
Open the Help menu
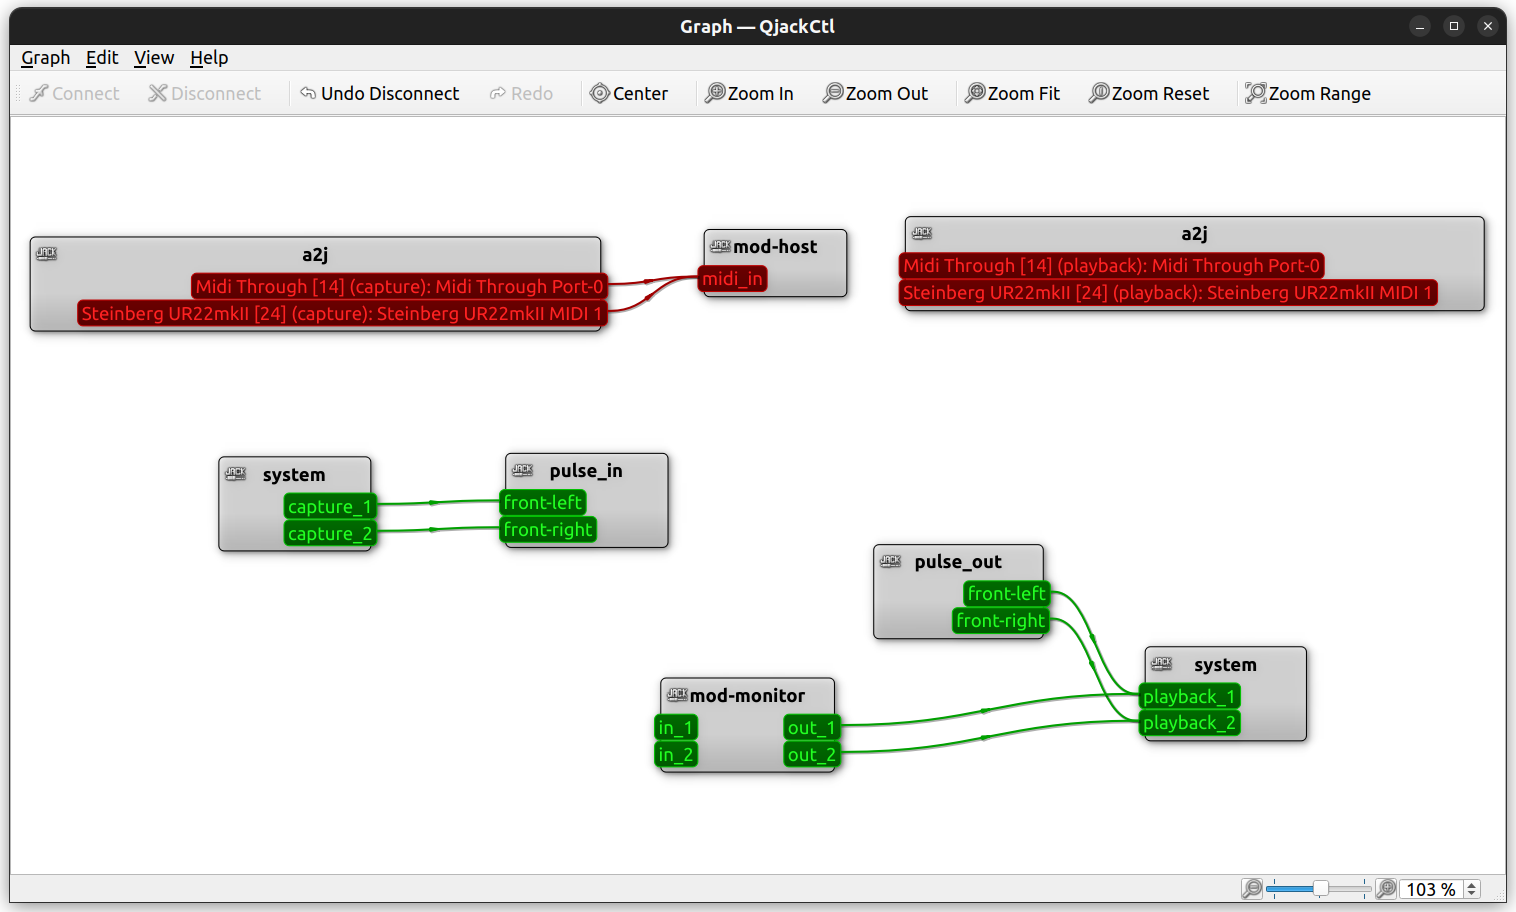pyautogui.click(x=209, y=57)
